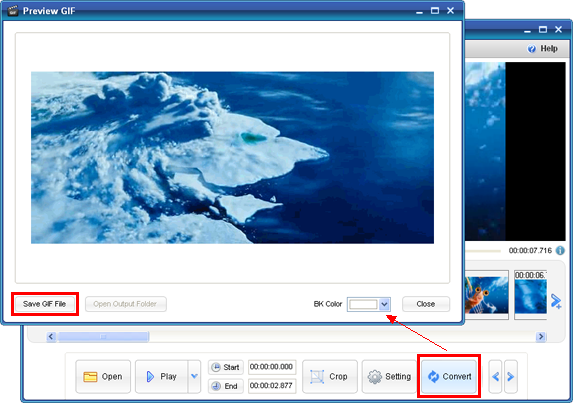Click the Save GIF File button
This screenshot has height=403, width=573.
click(45, 304)
